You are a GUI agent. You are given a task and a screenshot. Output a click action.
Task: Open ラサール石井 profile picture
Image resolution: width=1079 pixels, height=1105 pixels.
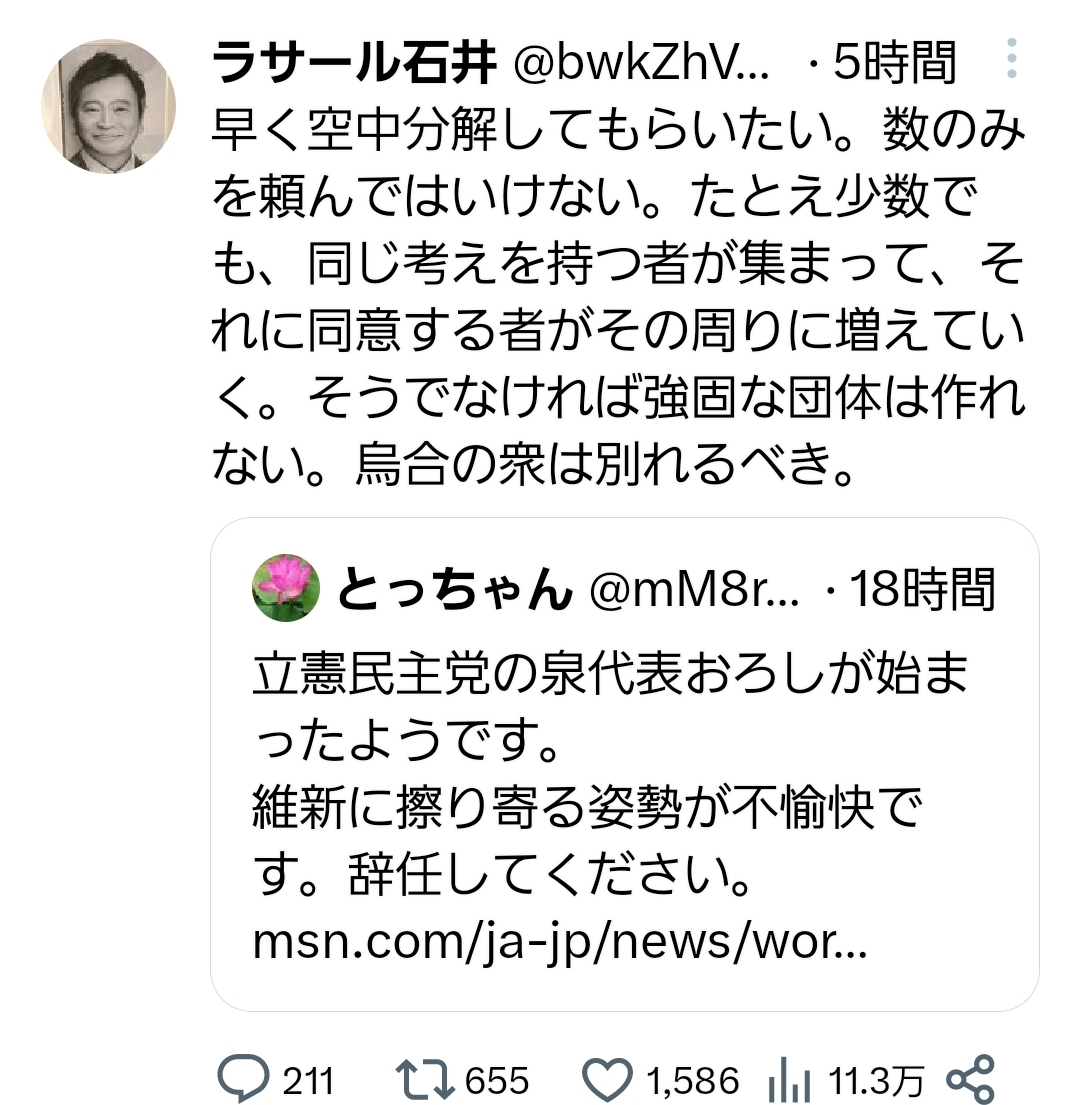coord(109,106)
